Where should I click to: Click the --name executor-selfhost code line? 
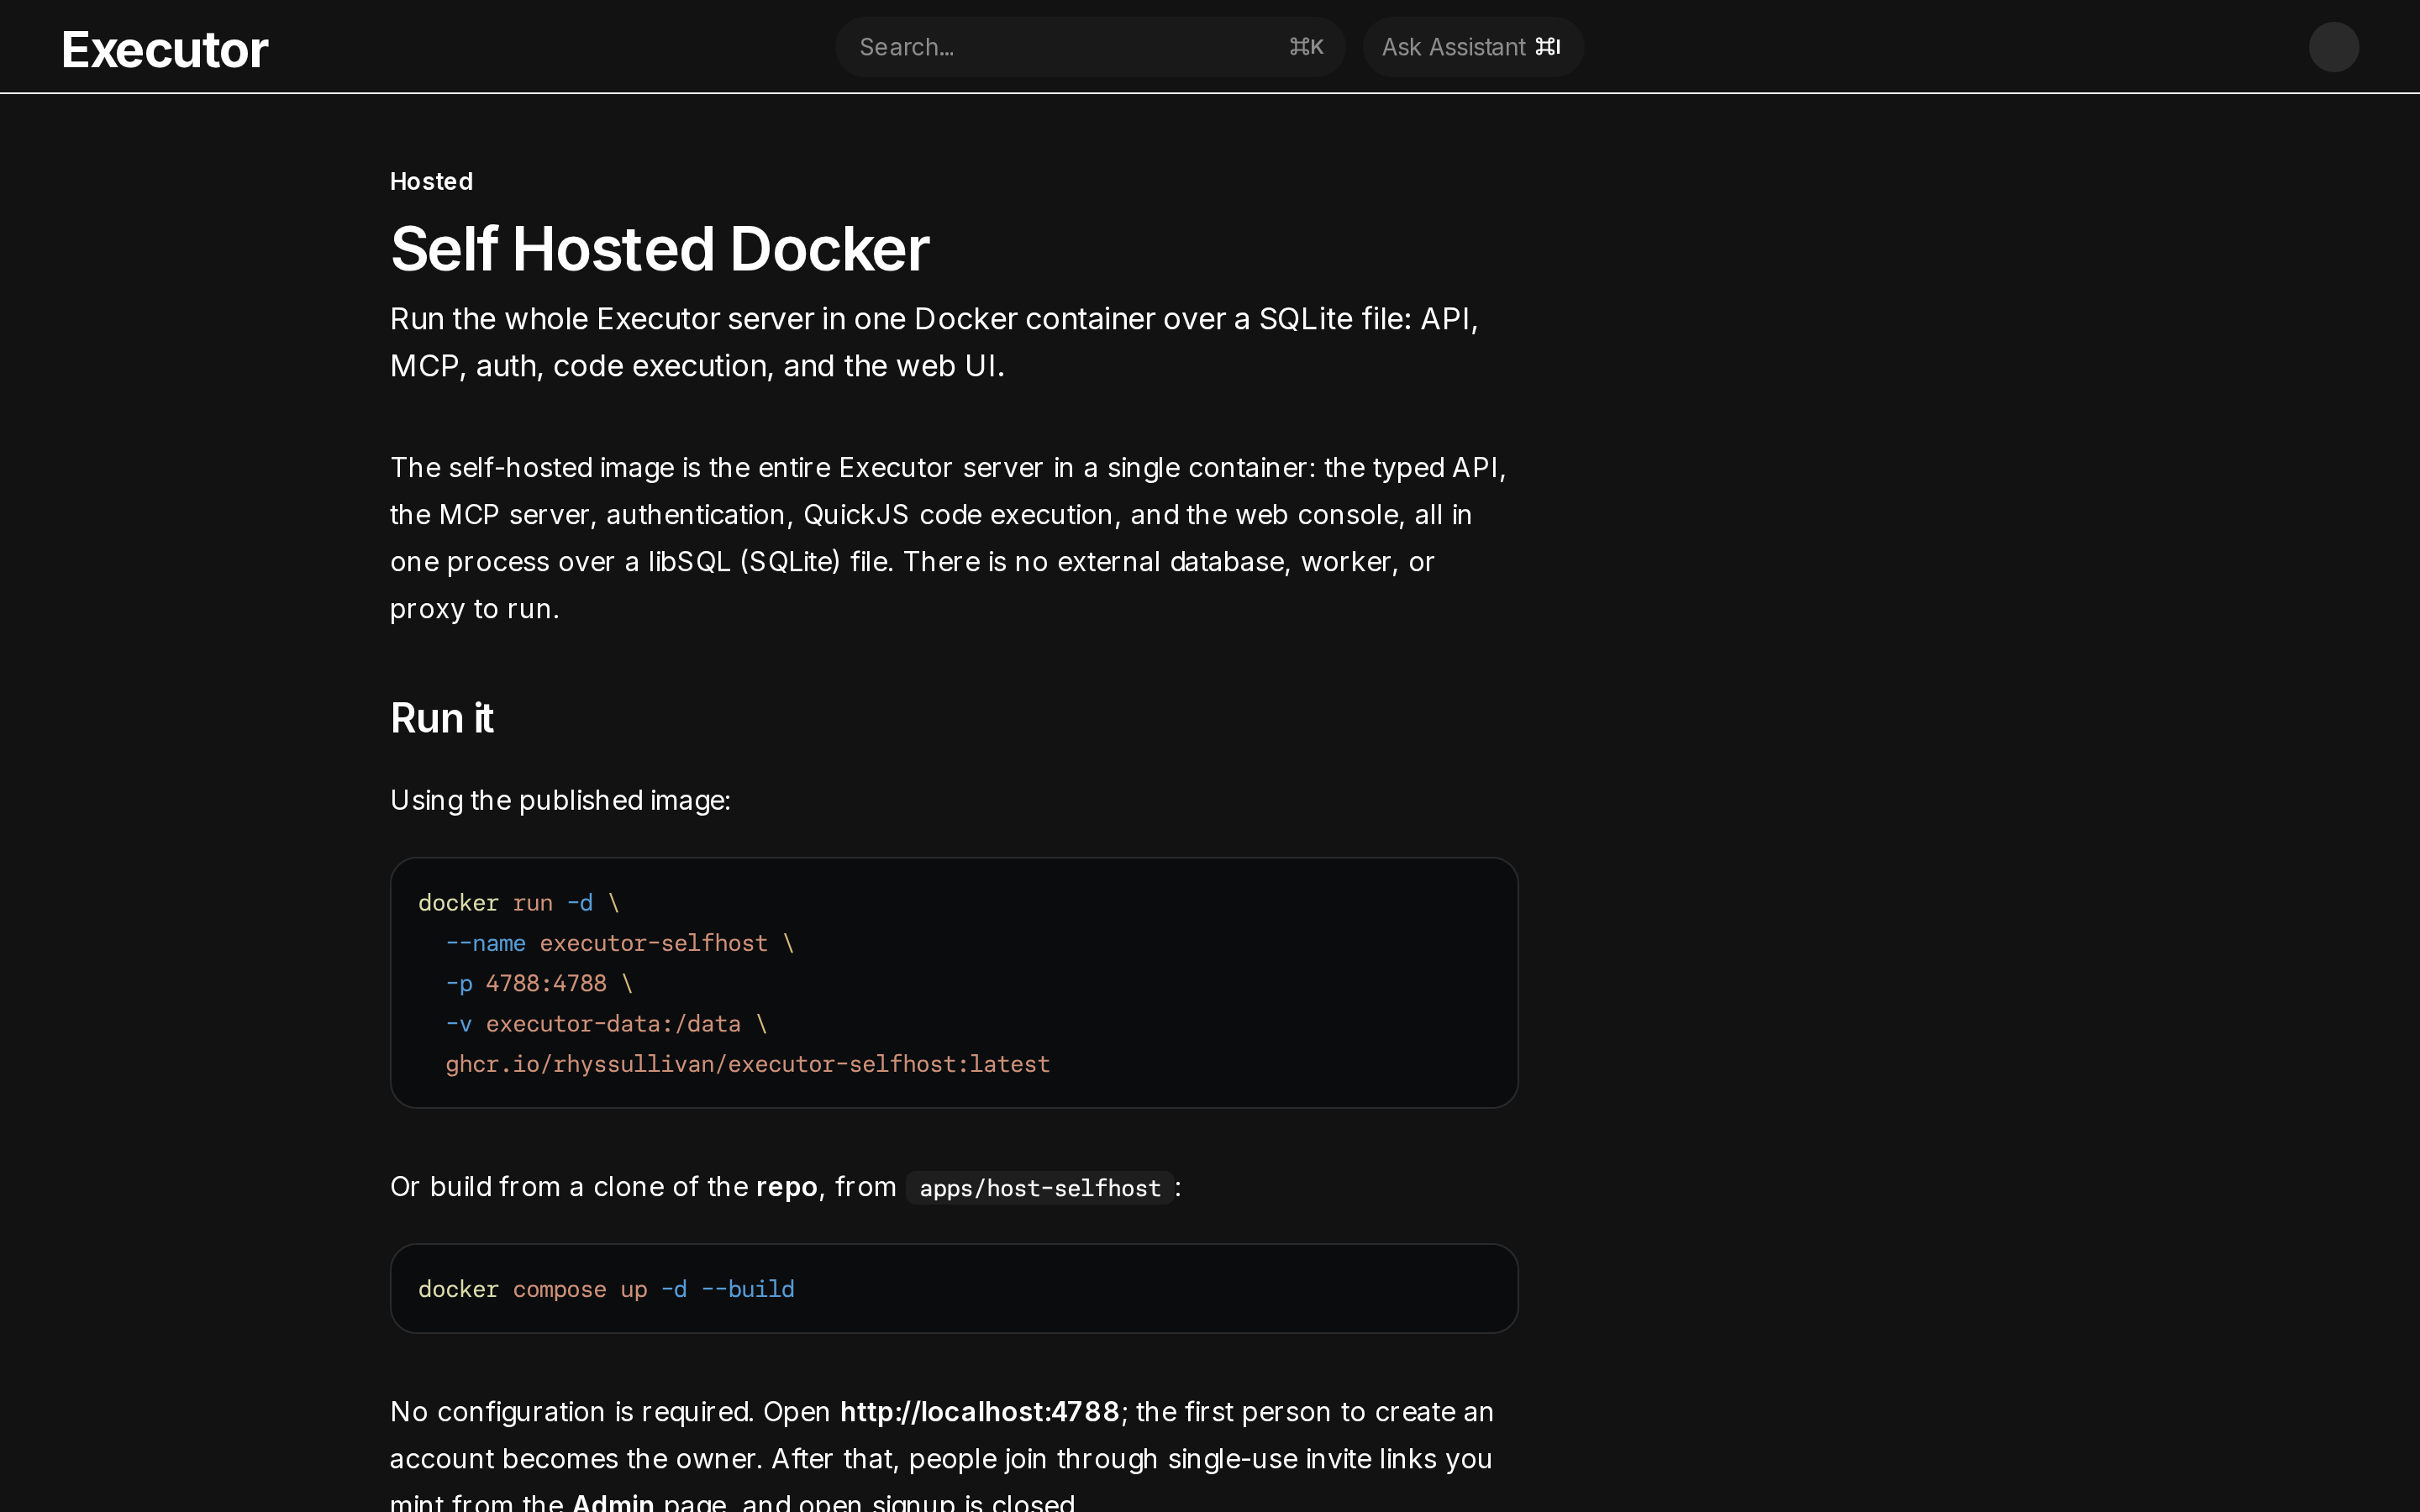619,943
